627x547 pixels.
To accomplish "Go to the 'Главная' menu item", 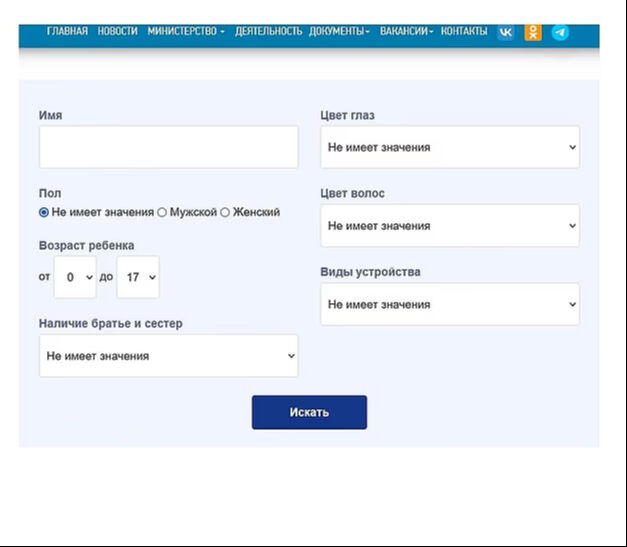I will point(67,31).
